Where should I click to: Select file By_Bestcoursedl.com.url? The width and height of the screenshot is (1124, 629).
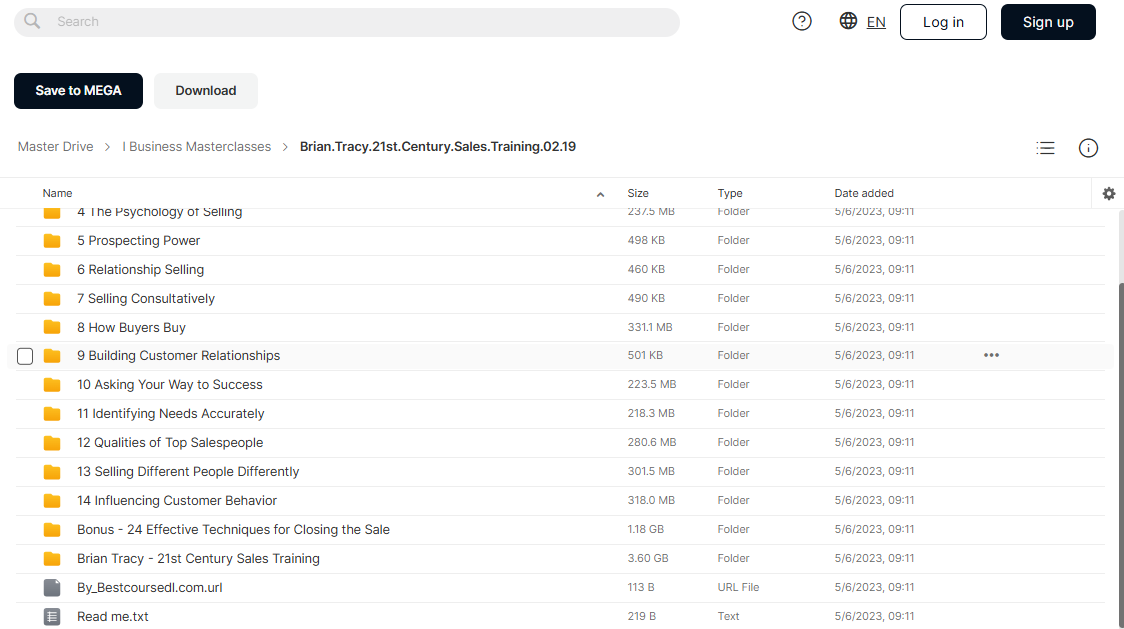(150, 587)
